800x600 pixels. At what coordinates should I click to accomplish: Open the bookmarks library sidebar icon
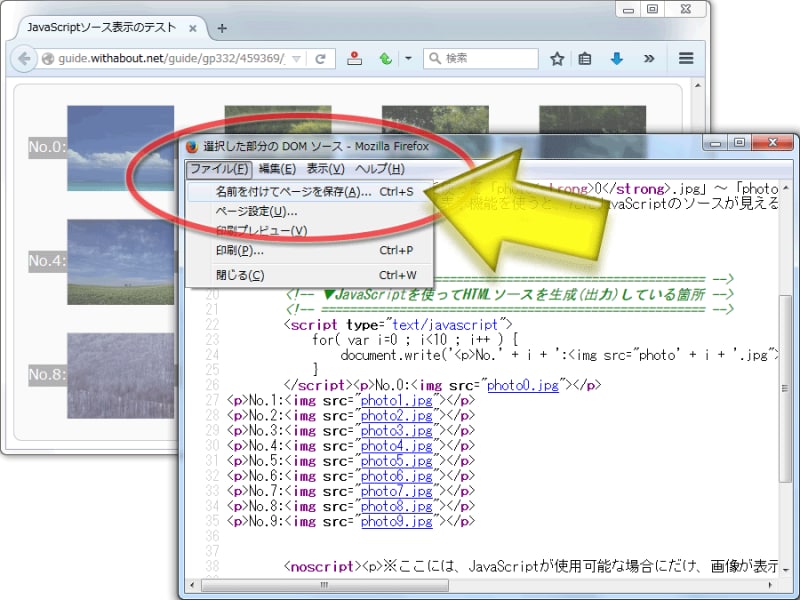(x=584, y=58)
